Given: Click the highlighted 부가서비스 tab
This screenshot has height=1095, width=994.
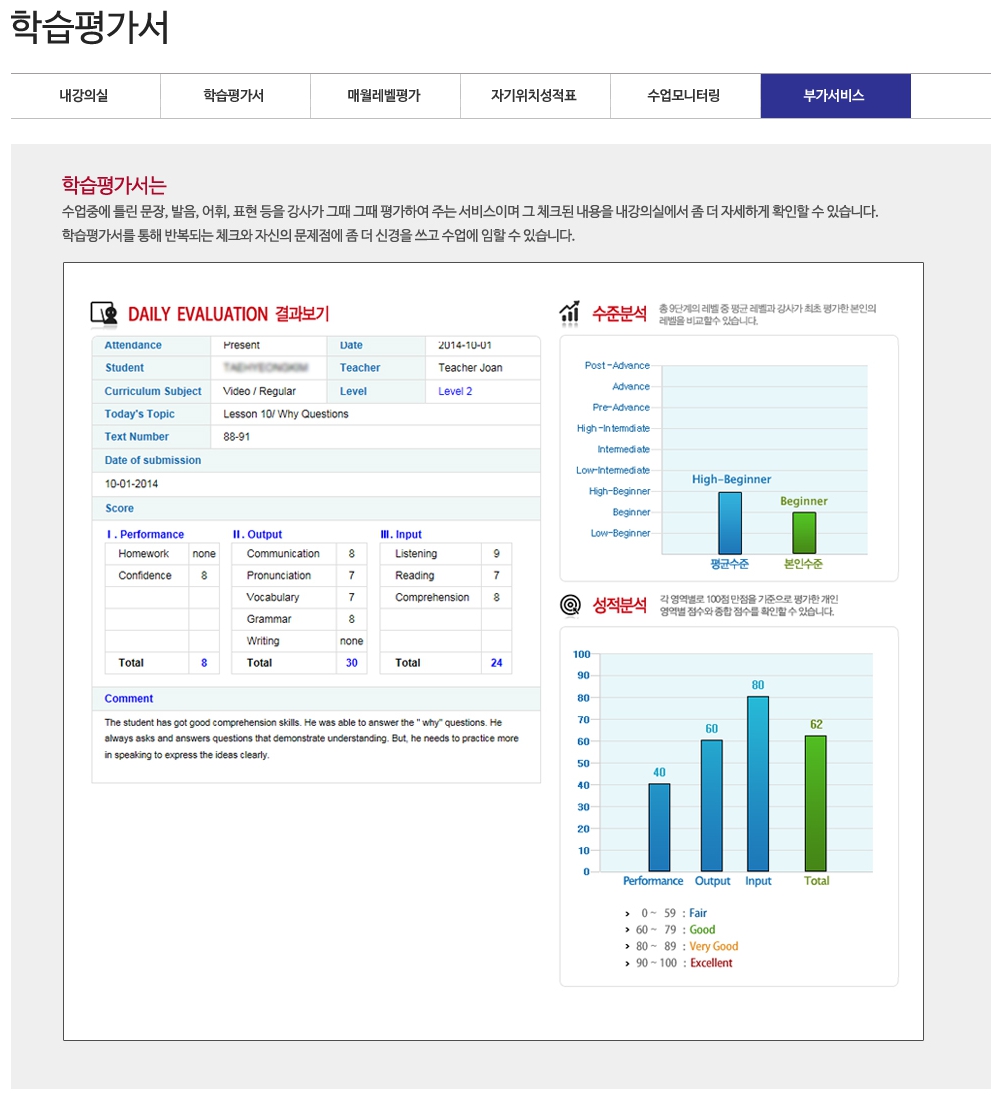Looking at the screenshot, I should 834,96.
